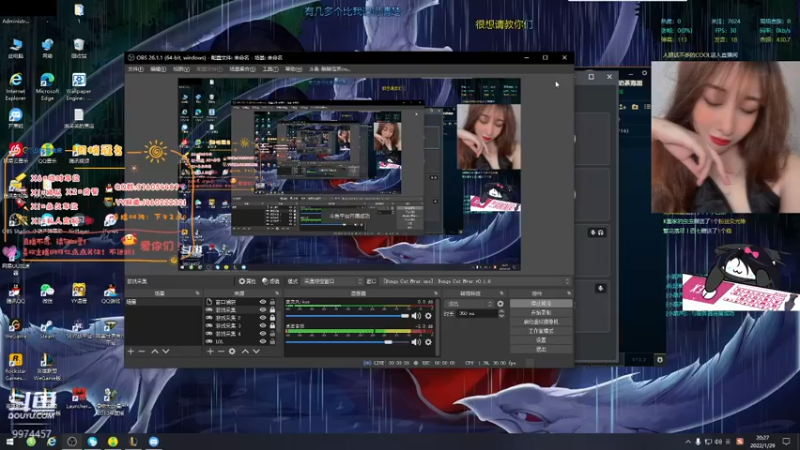Open WeGame desktop shortcut
The height and width of the screenshot is (450, 800).
15,329
